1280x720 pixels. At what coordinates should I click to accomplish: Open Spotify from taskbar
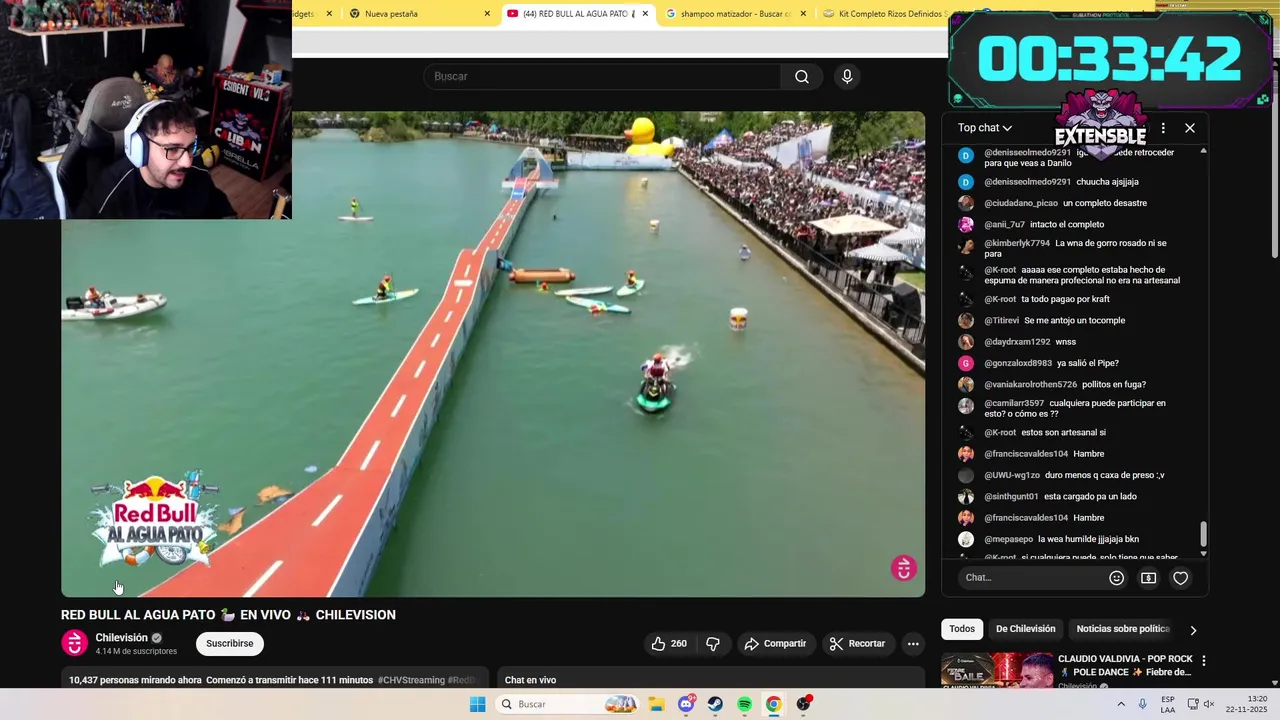point(744,704)
